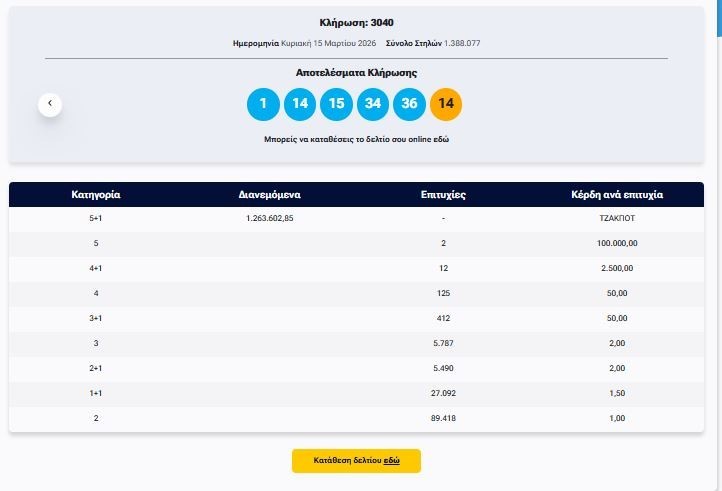Select the orange Joker ball 14
The height and width of the screenshot is (491, 722).
(x=446, y=104)
